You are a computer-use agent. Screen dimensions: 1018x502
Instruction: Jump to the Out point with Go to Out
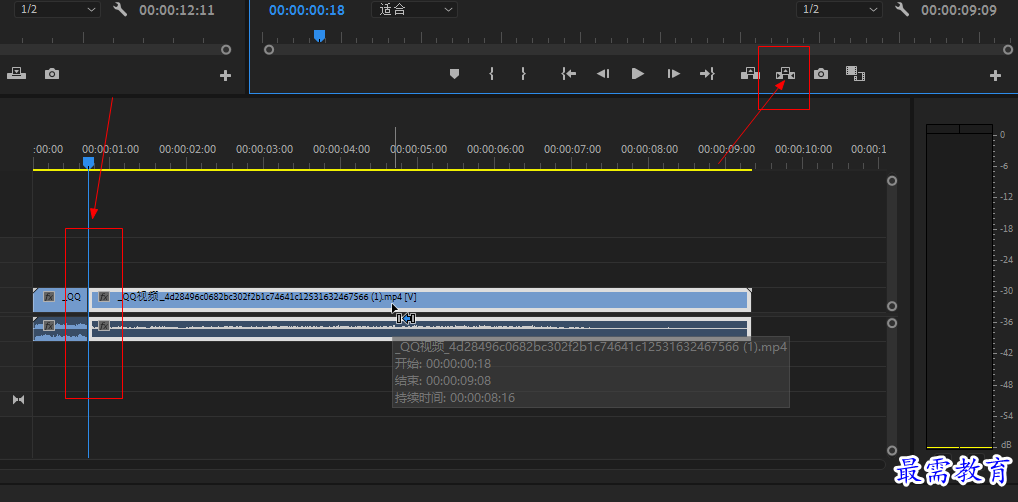click(x=707, y=74)
